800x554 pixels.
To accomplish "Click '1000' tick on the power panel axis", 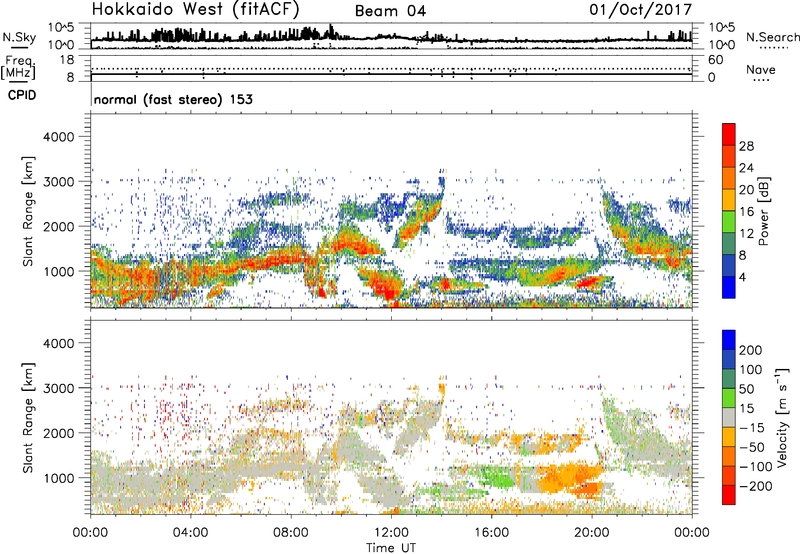I will point(59,272).
